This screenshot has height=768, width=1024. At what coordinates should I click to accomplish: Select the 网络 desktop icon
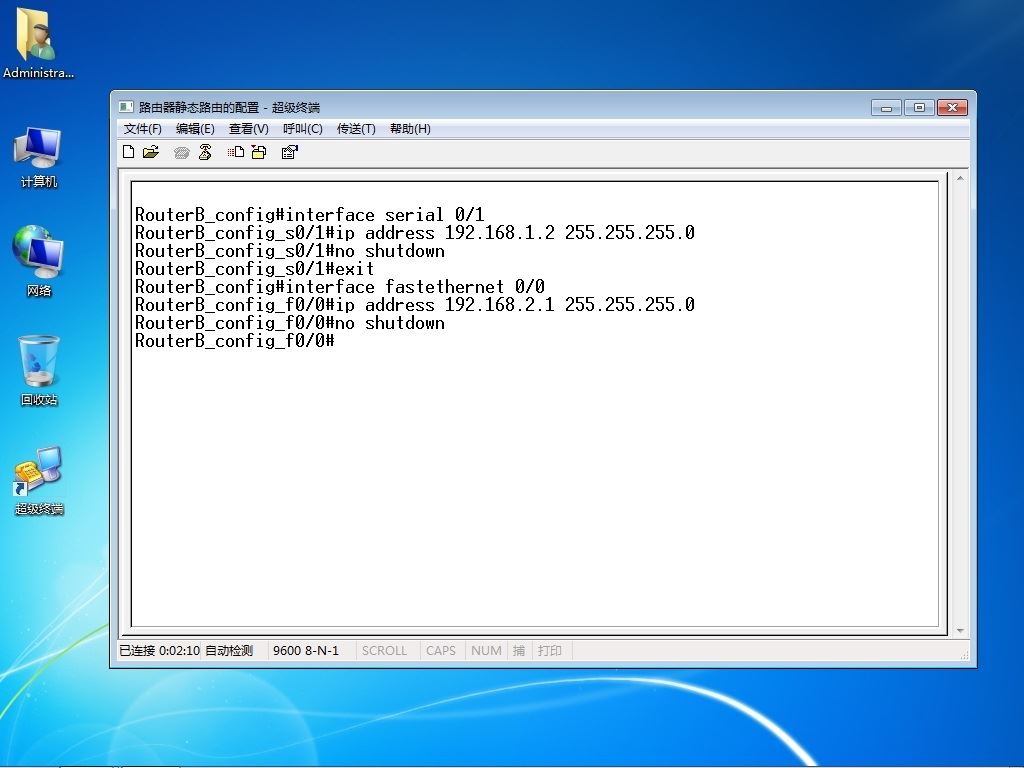click(x=39, y=261)
